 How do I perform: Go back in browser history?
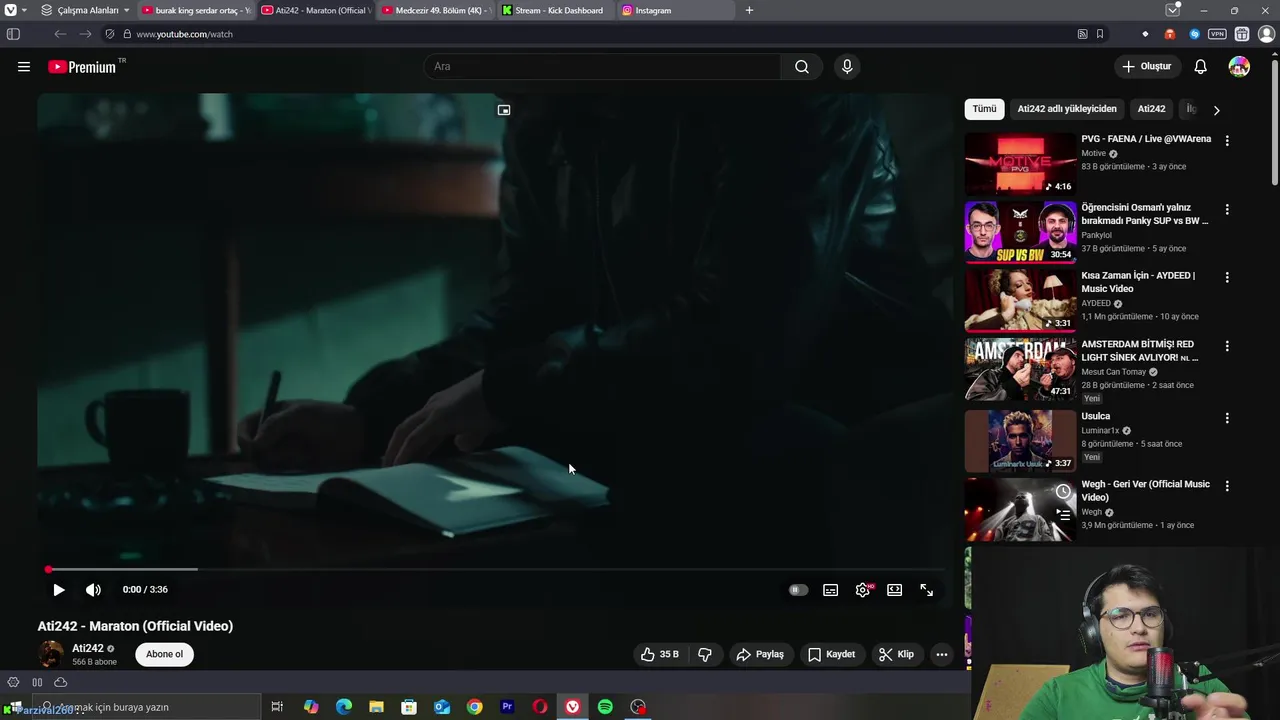60,34
